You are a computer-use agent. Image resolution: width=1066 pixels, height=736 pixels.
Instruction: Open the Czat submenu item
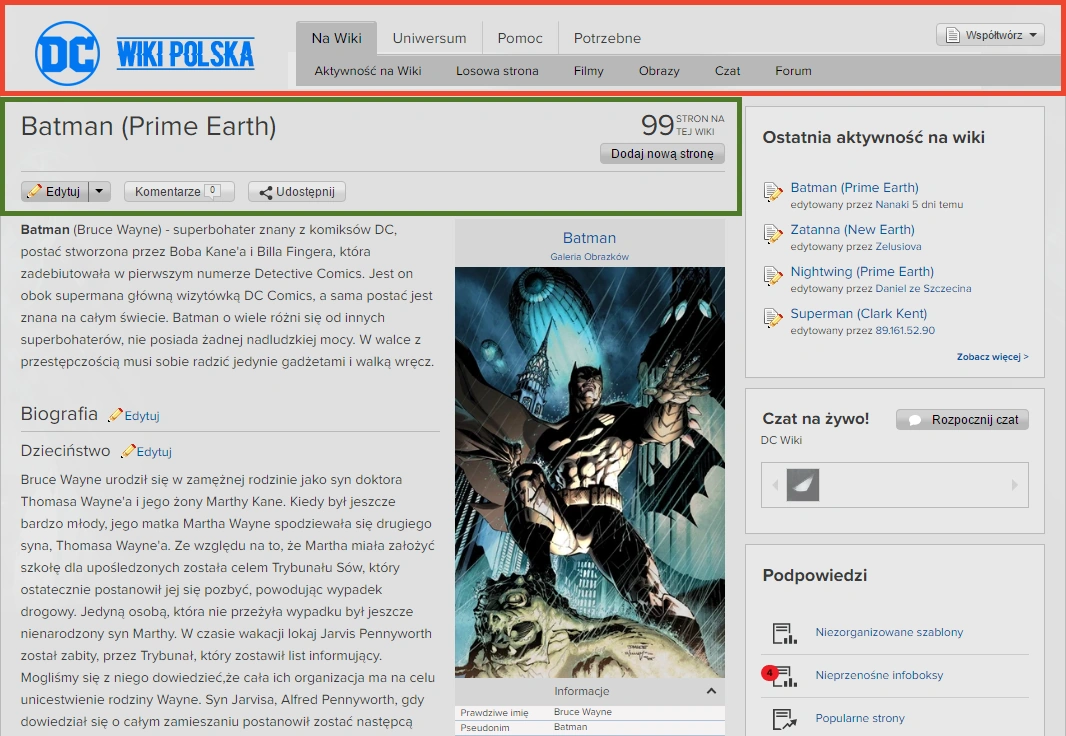(727, 71)
